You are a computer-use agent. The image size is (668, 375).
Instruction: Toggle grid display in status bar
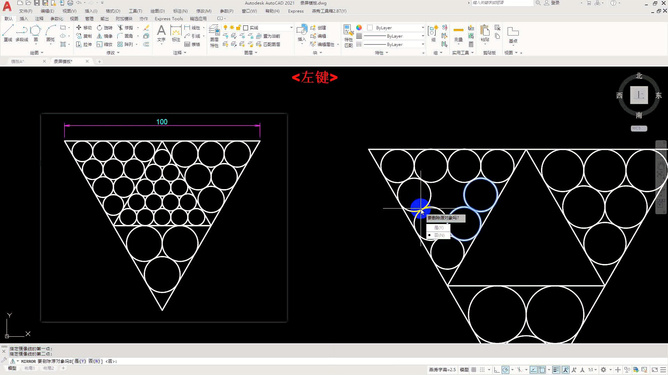coord(474,370)
